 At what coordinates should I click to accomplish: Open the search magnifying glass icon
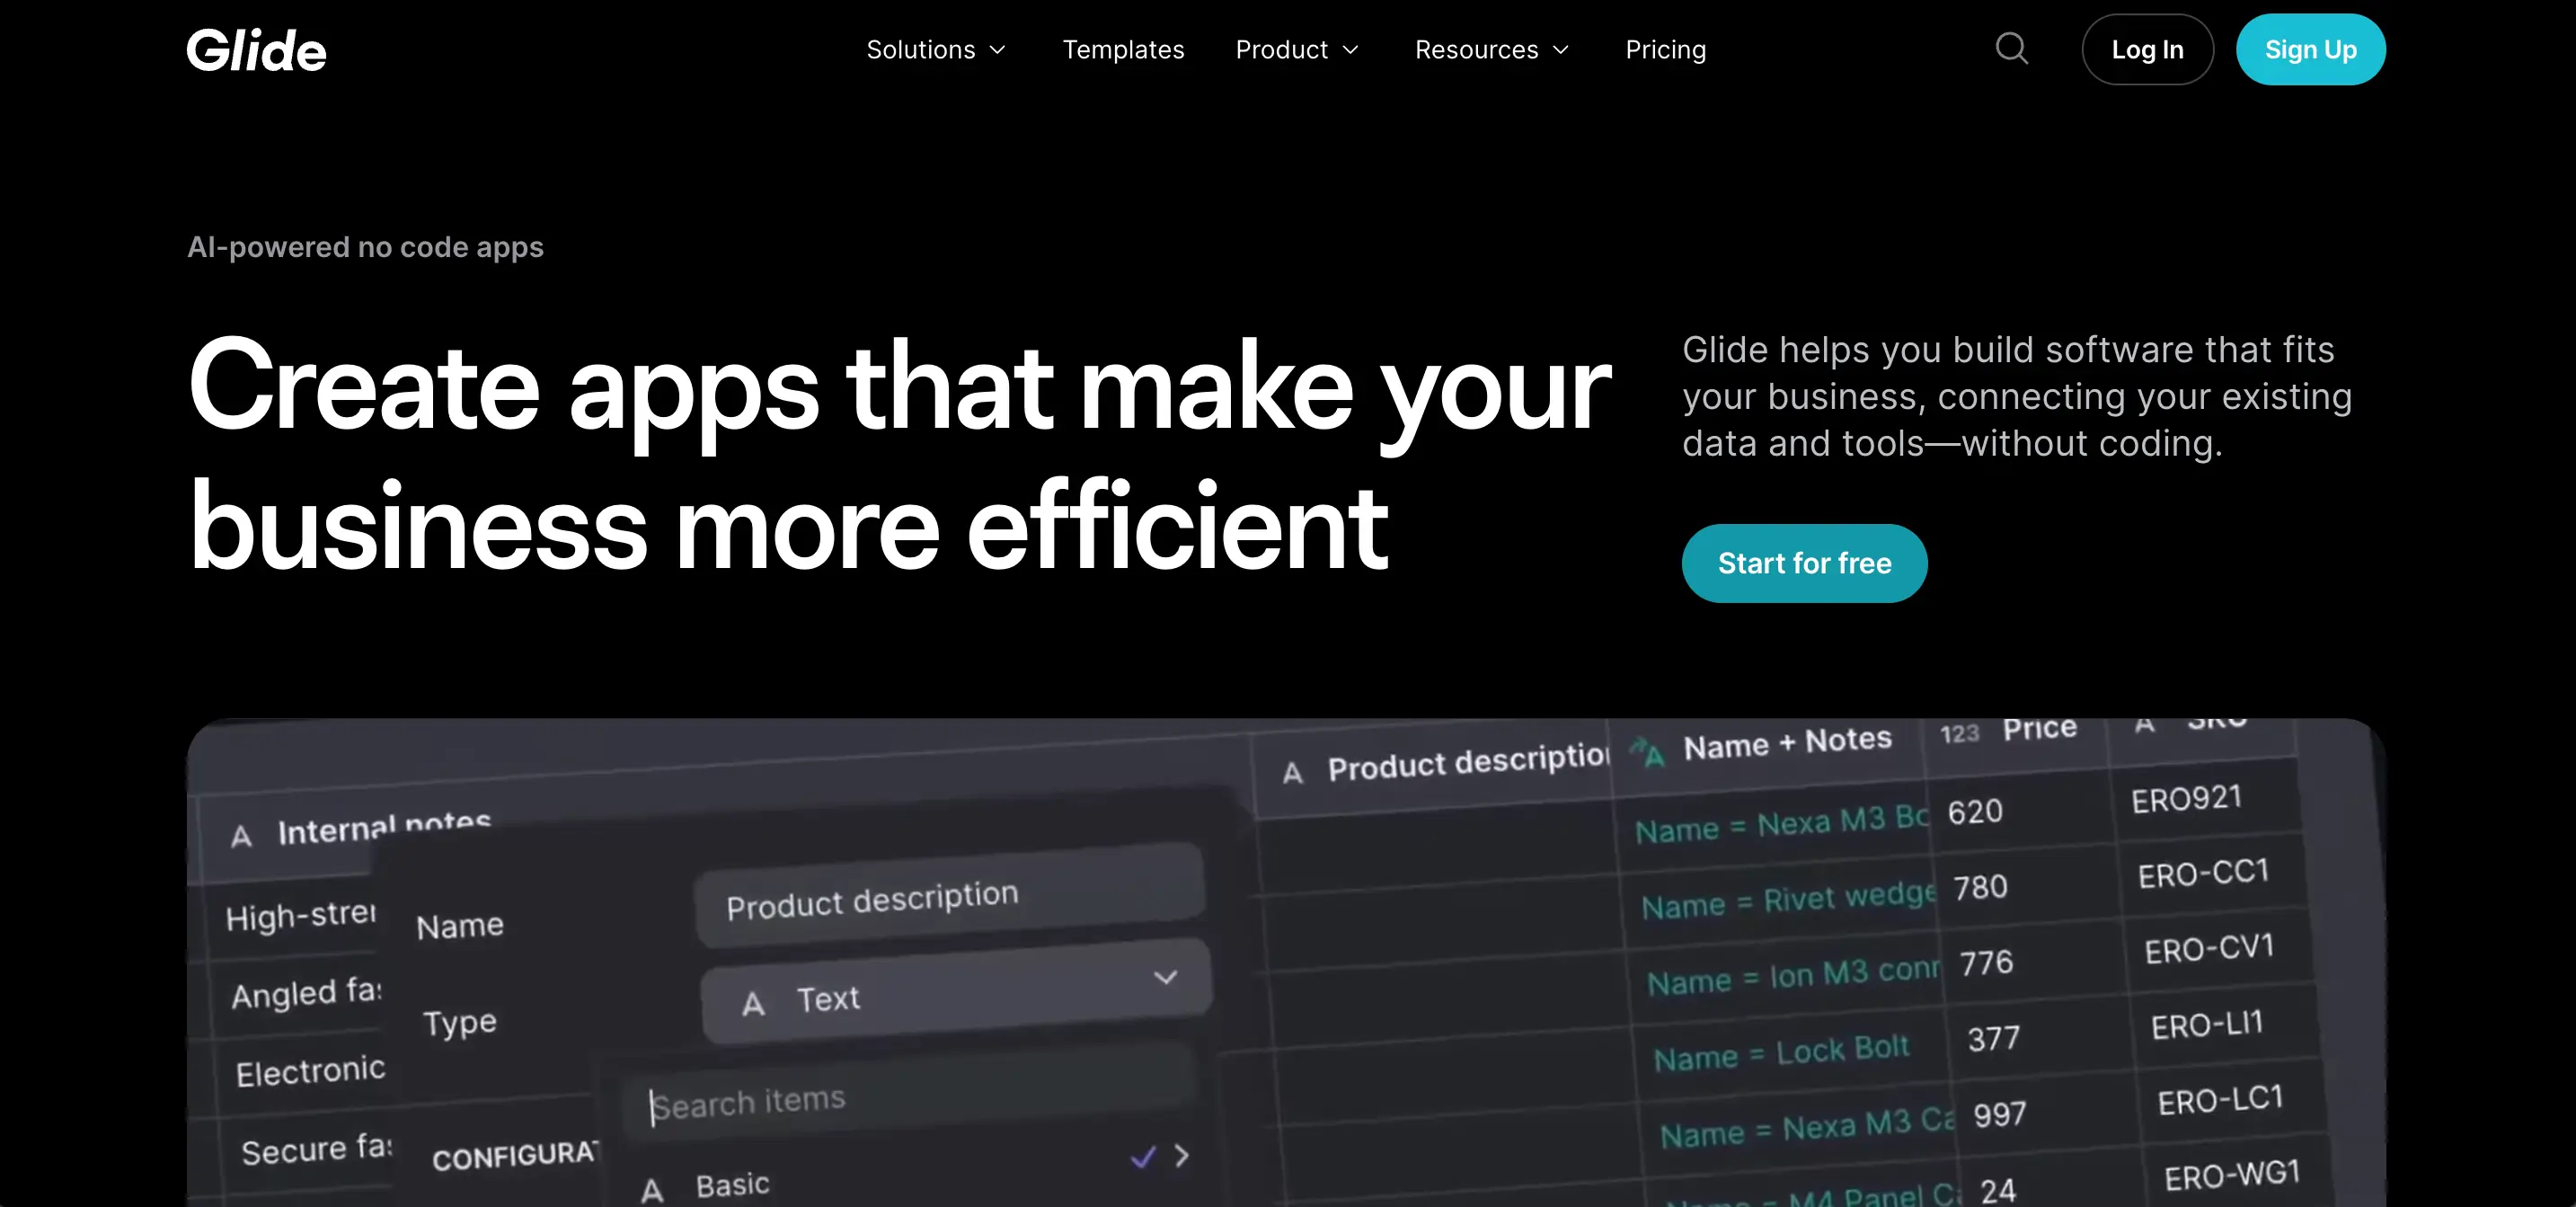click(x=2011, y=49)
